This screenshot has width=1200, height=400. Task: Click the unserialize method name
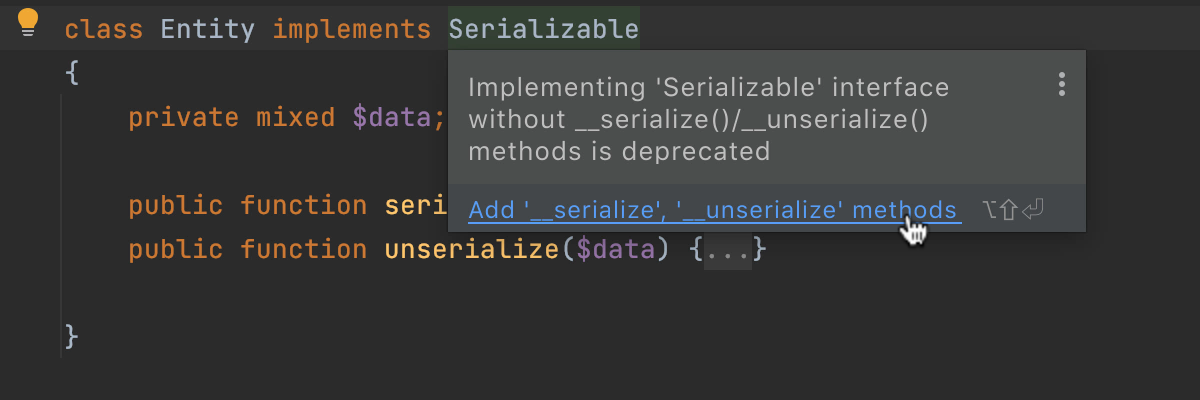(x=471, y=249)
